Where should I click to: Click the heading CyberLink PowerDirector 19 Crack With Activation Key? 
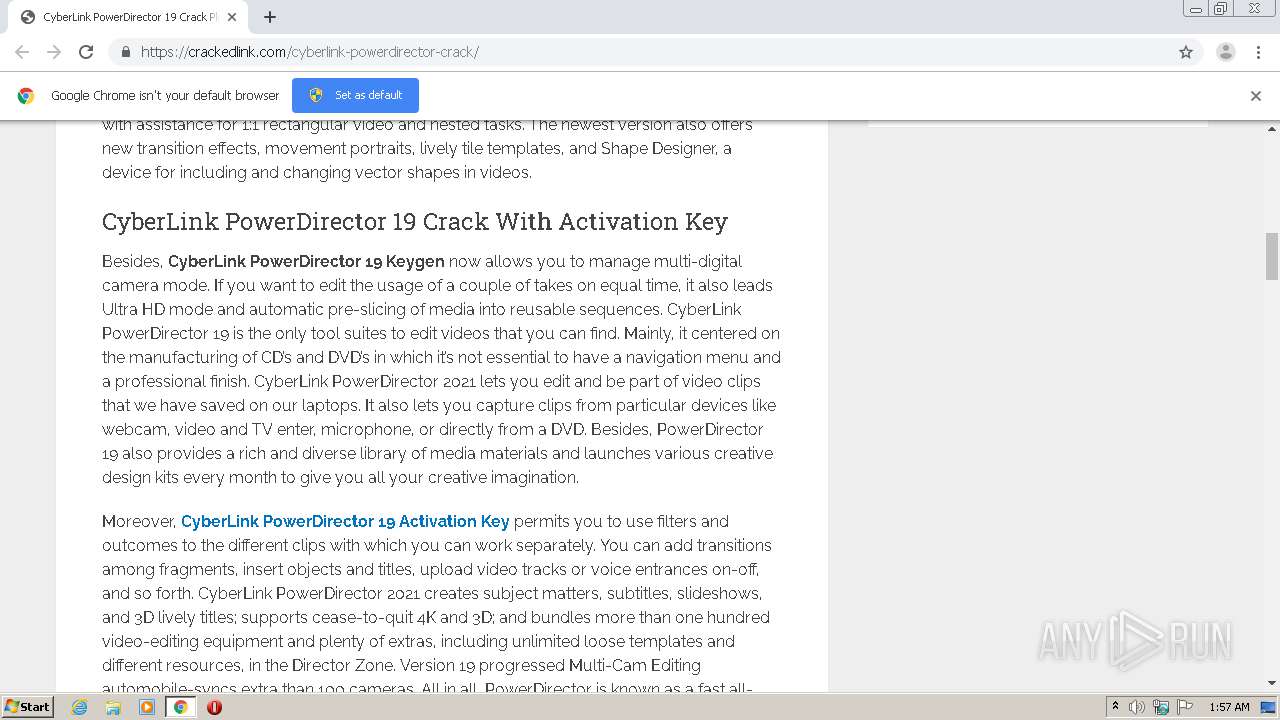tap(415, 221)
